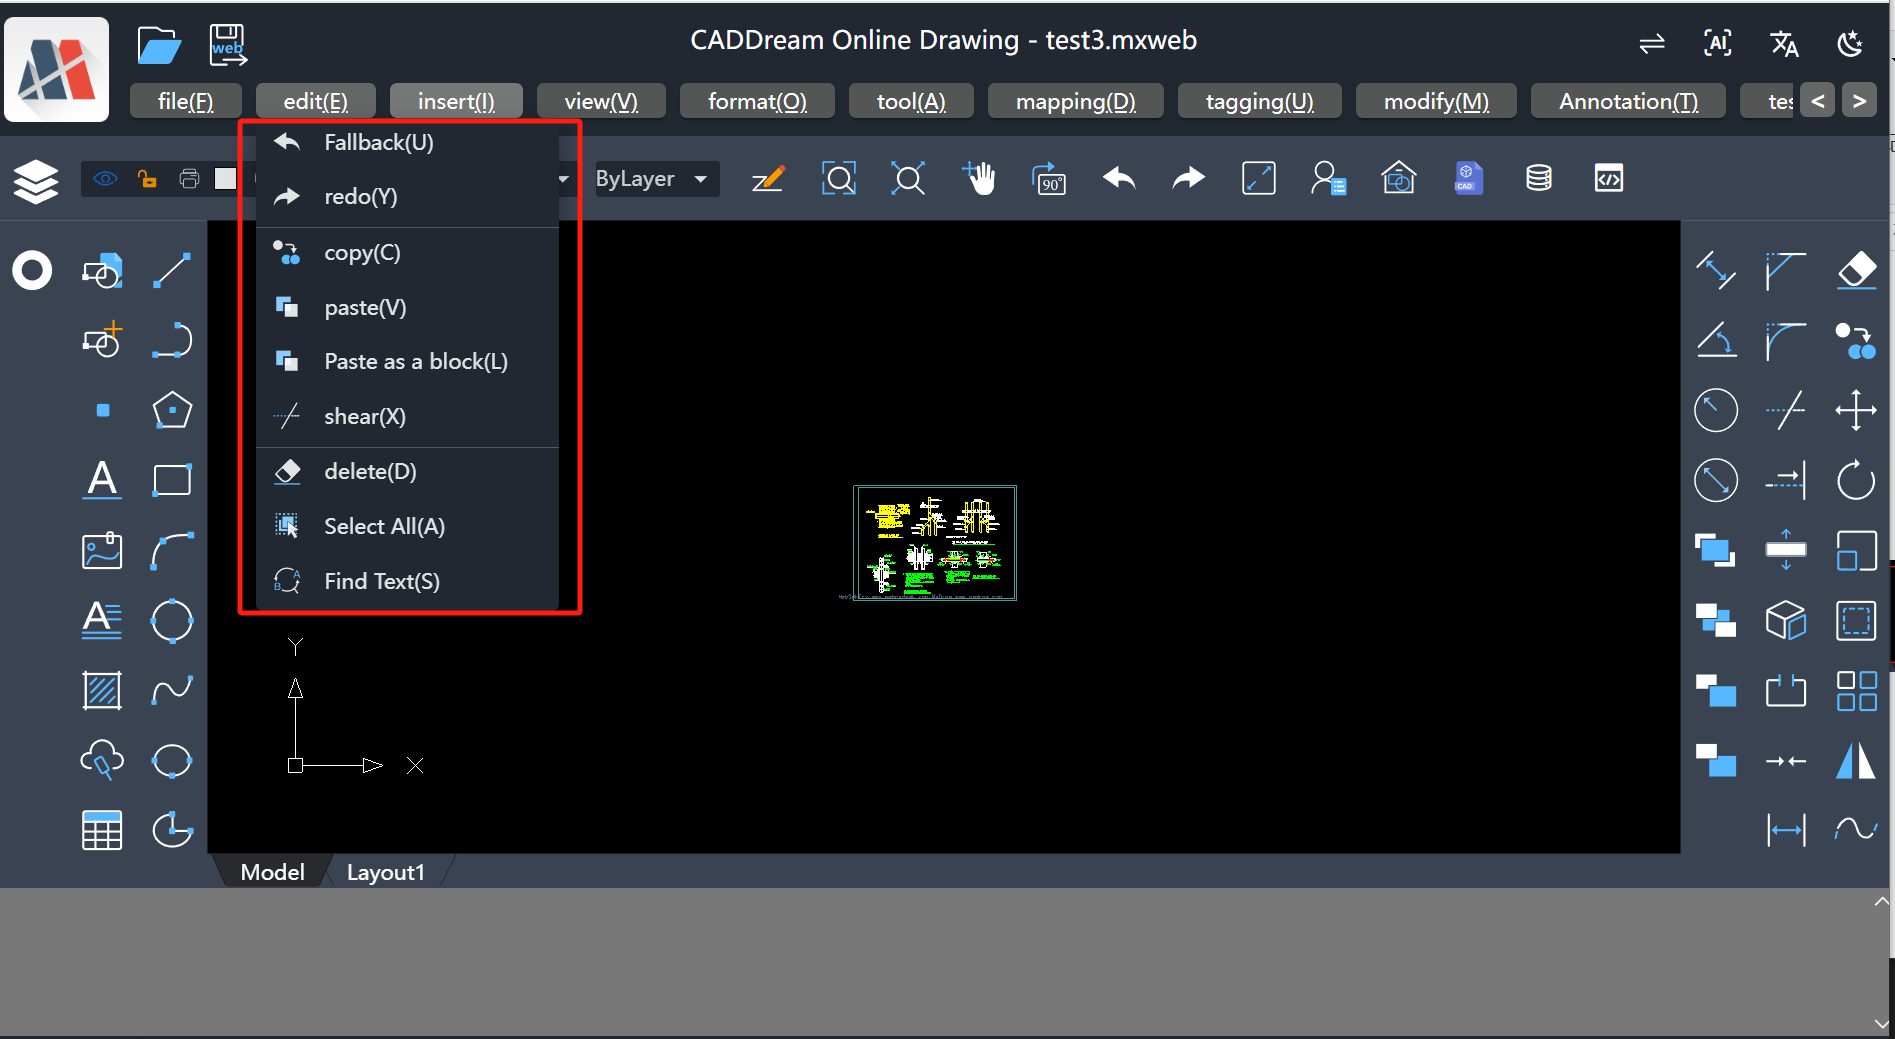Image resolution: width=1895 pixels, height=1039 pixels.
Task: Open the format(O) menu
Action: pos(757,101)
